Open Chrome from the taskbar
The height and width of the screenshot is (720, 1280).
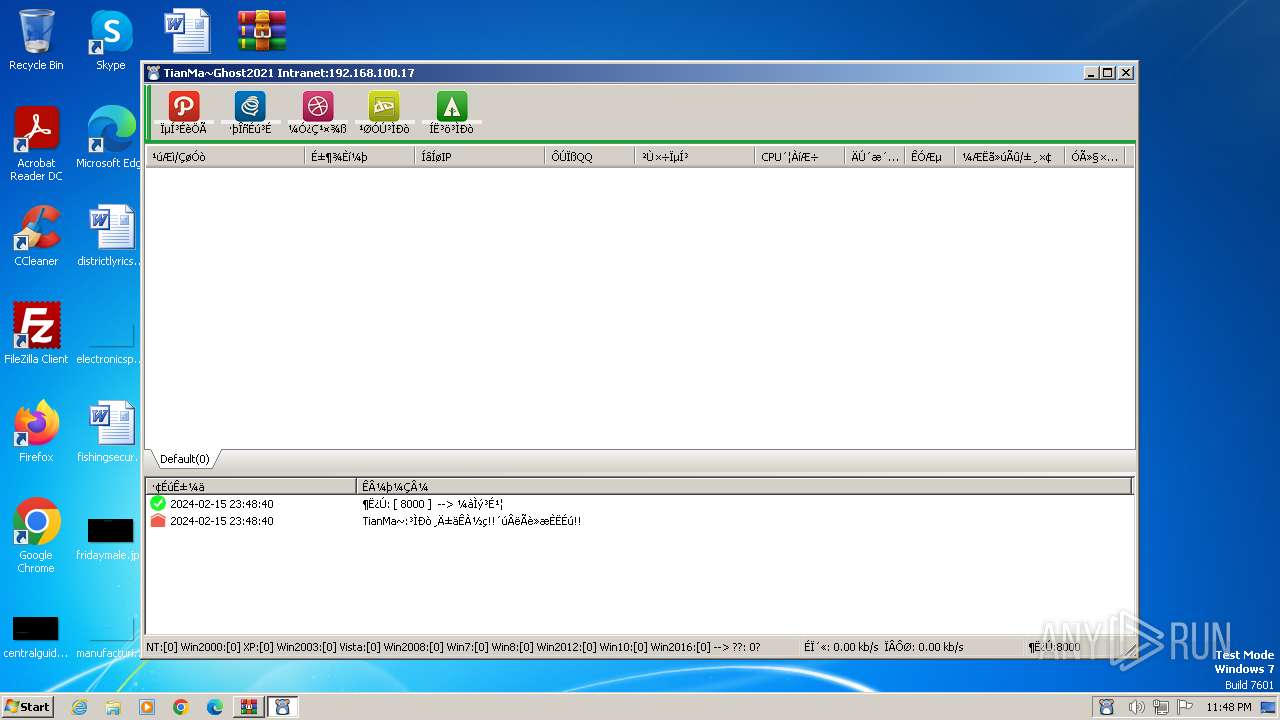click(181, 707)
